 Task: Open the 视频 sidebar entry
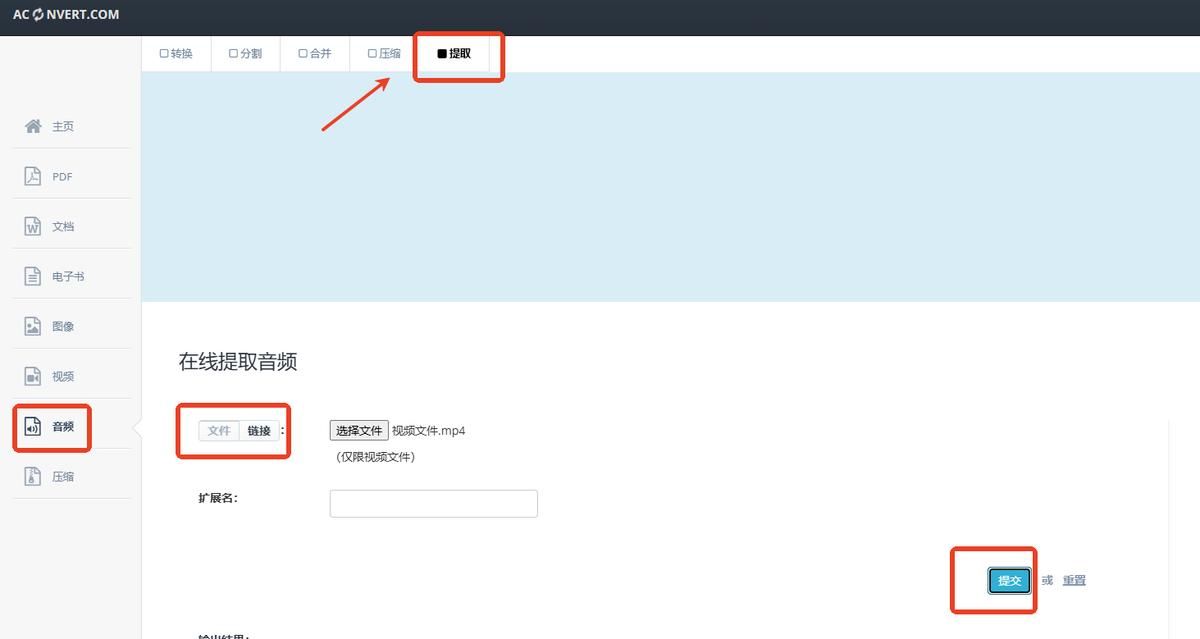tap(72, 376)
